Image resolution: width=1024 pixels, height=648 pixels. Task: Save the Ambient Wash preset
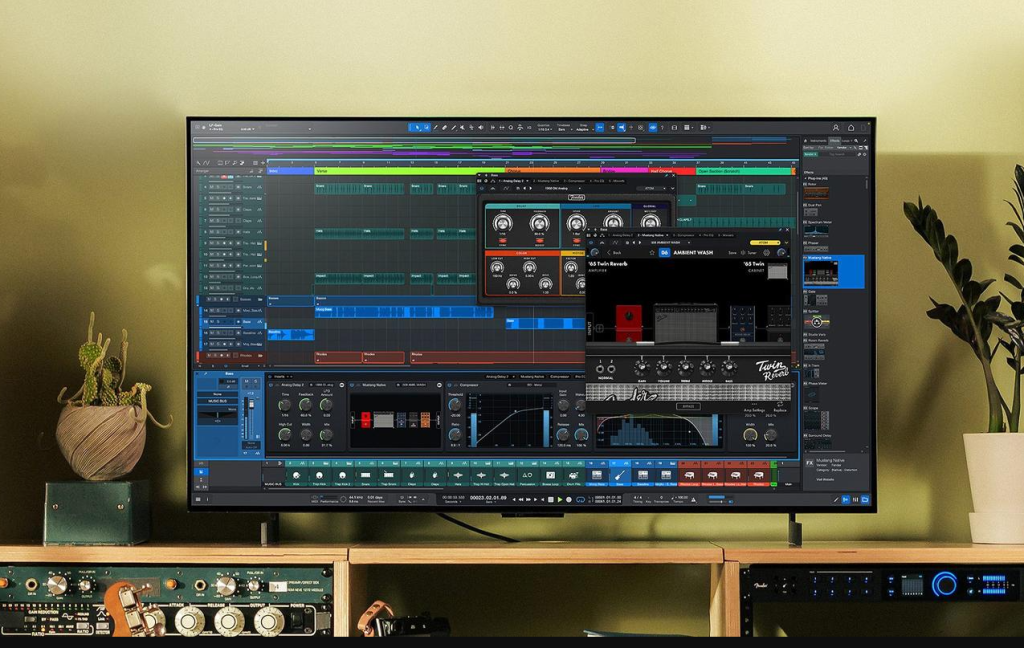tap(731, 253)
